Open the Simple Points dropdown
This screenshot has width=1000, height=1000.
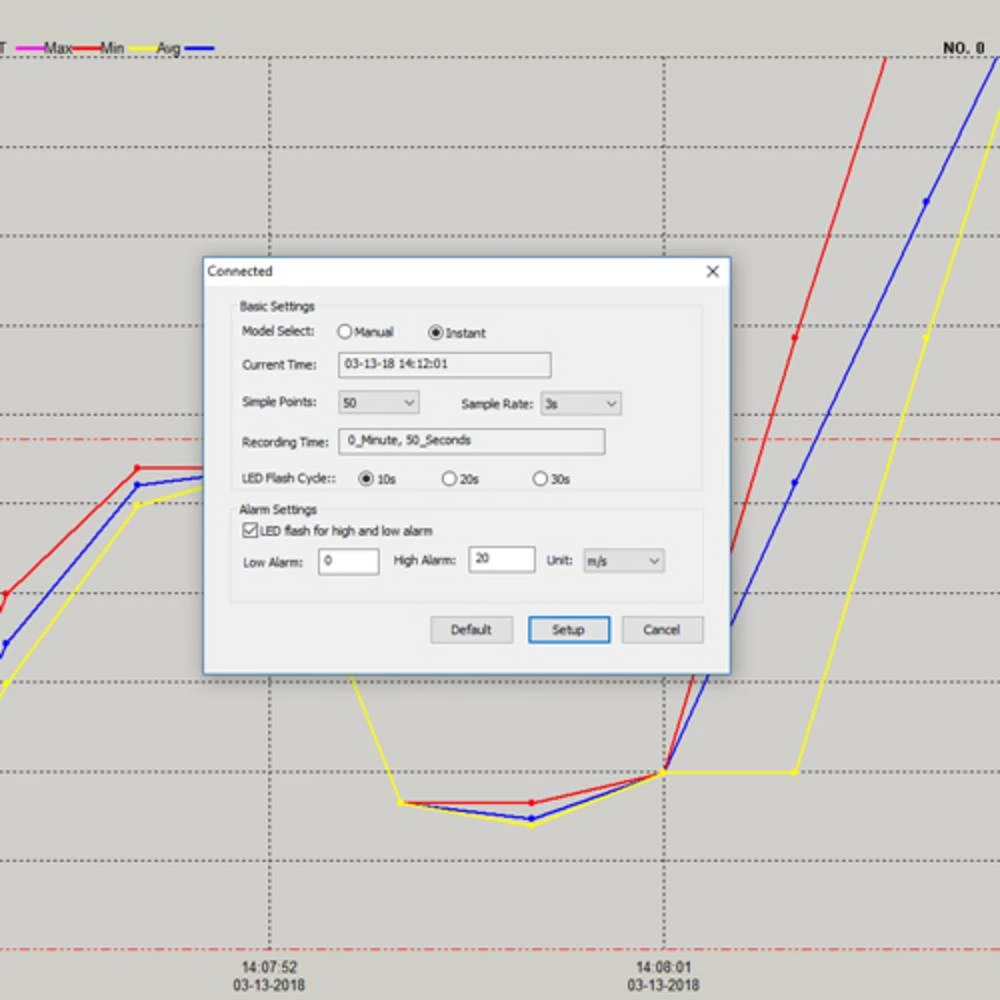(x=378, y=403)
